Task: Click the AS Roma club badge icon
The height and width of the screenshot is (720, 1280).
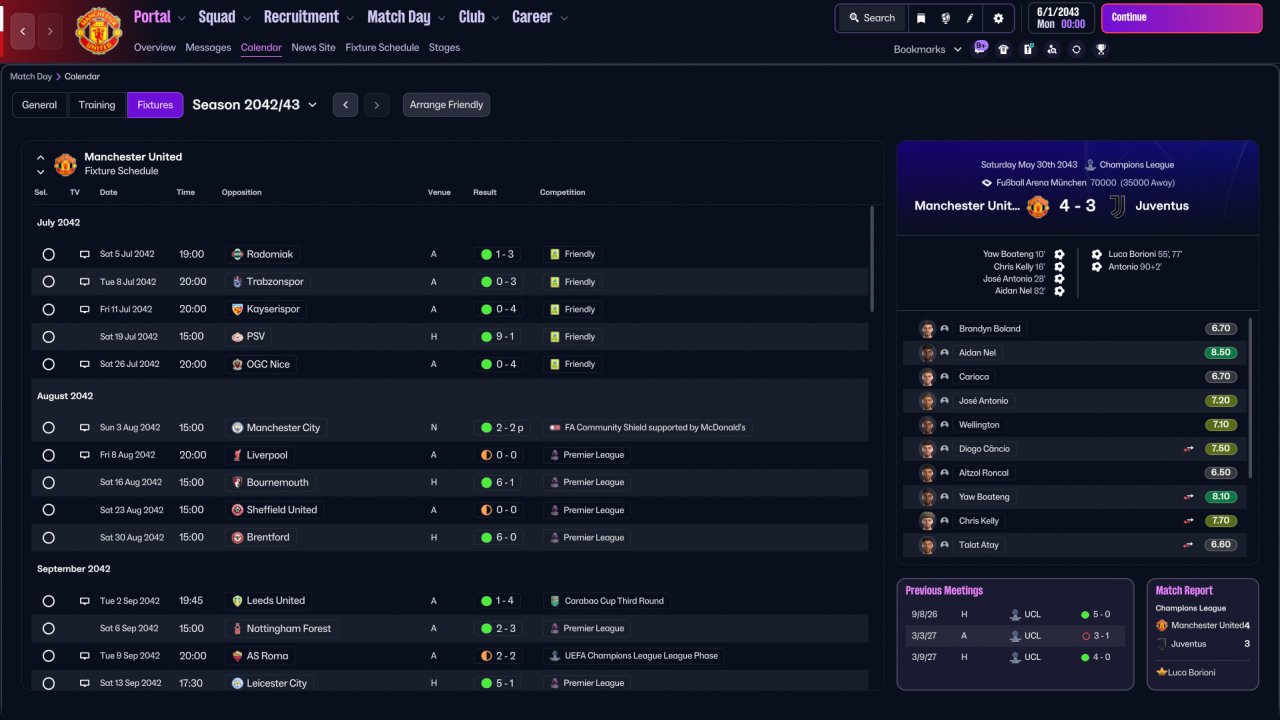Action: (x=237, y=656)
